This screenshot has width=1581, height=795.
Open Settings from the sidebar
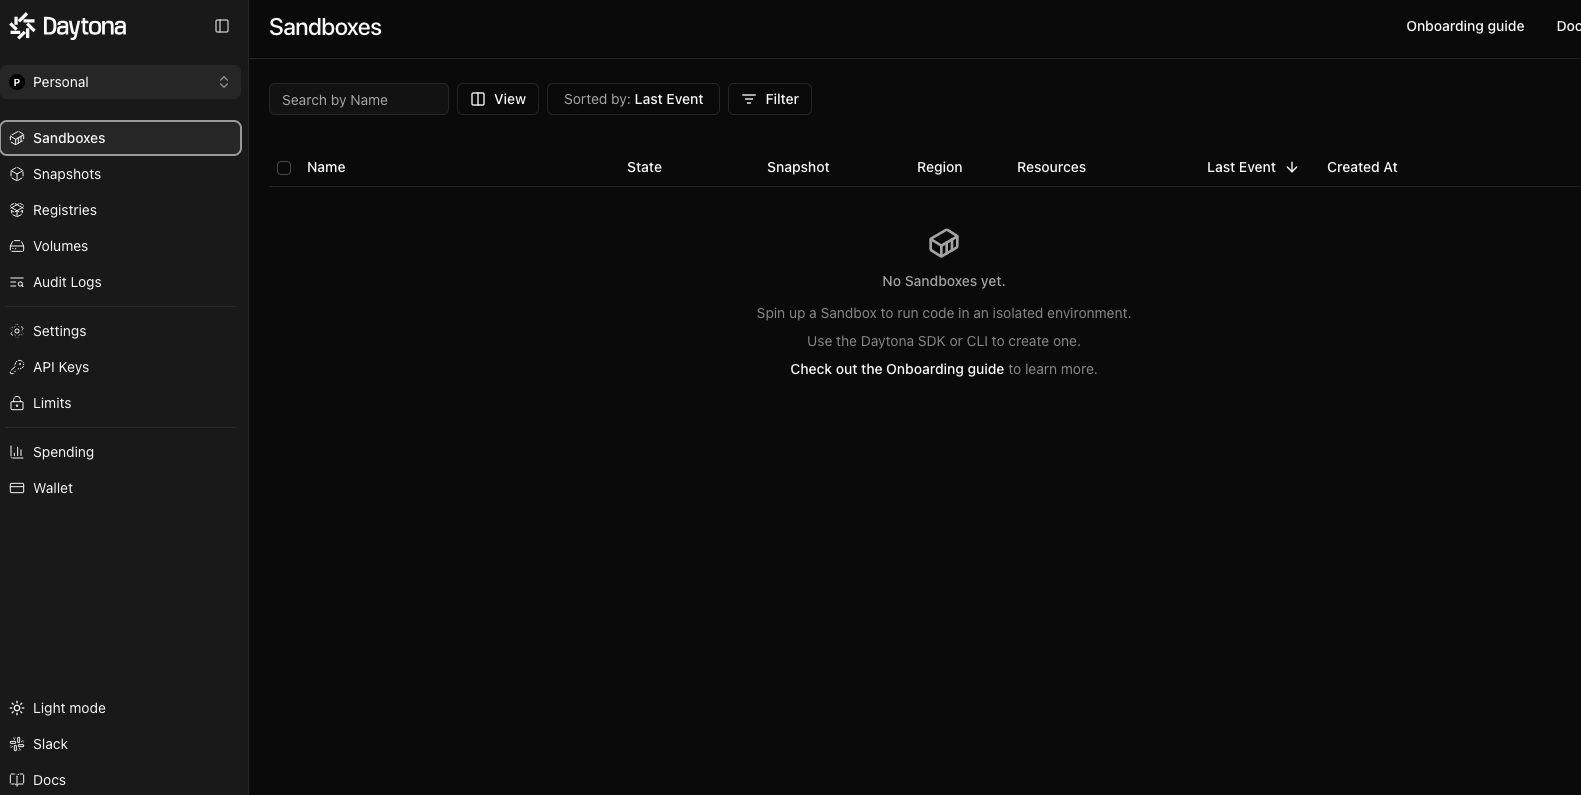tap(59, 331)
